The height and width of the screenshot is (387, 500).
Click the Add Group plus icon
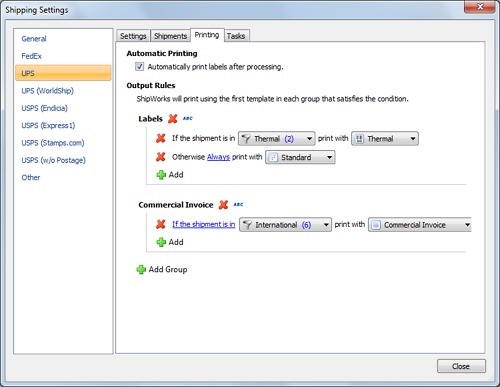(141, 269)
